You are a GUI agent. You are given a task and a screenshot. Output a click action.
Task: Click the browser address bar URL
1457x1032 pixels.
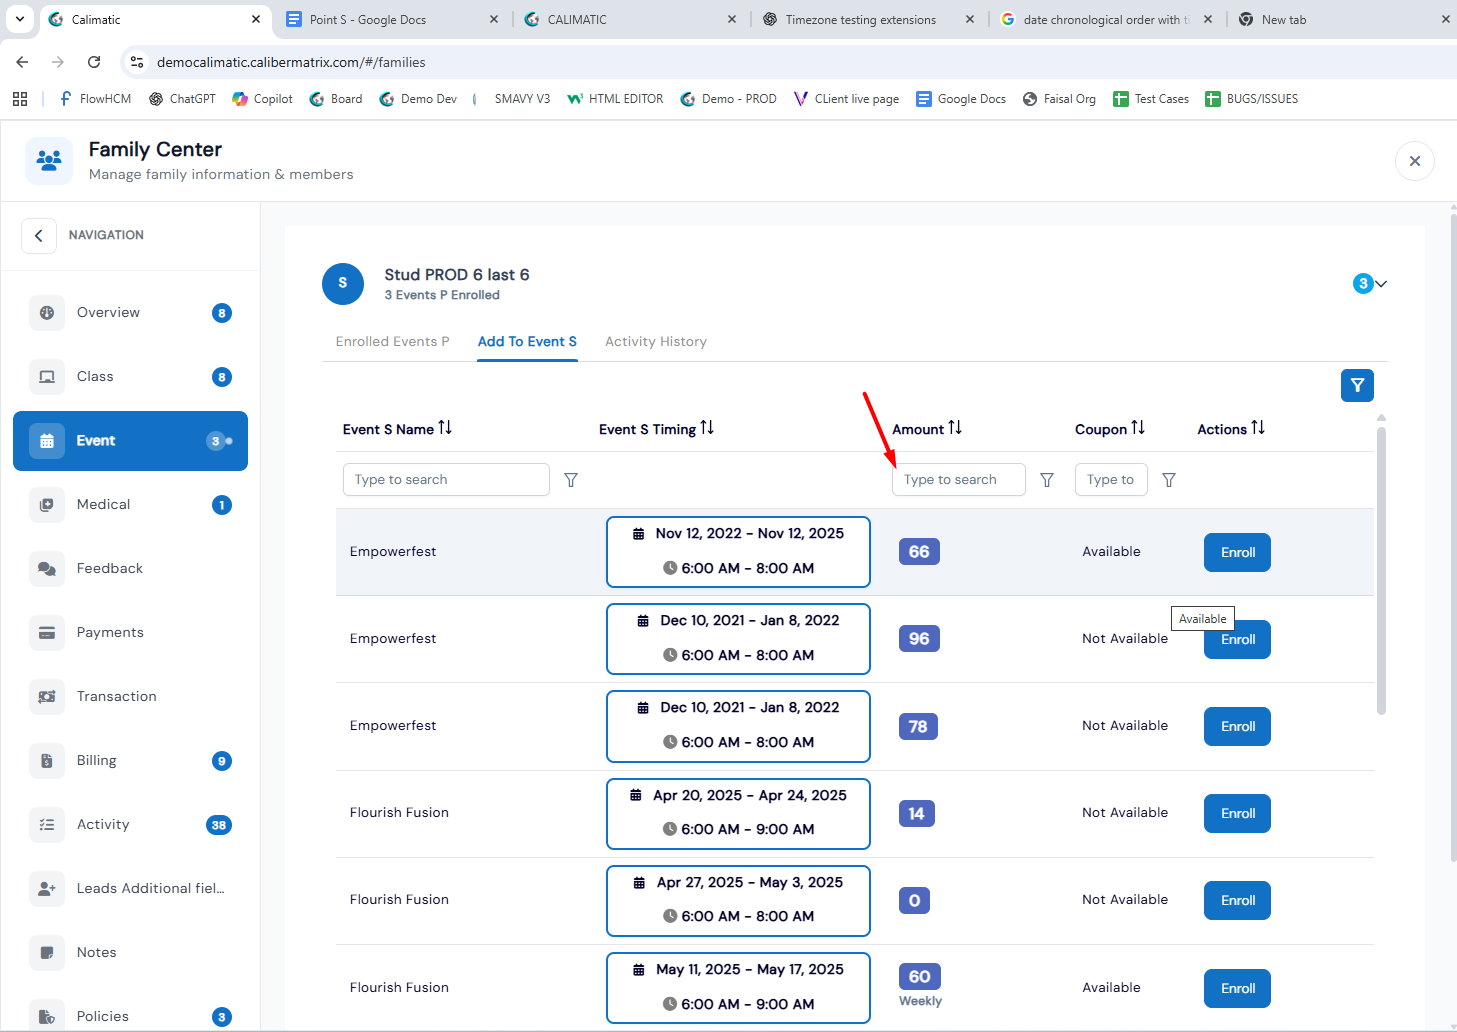(x=291, y=62)
